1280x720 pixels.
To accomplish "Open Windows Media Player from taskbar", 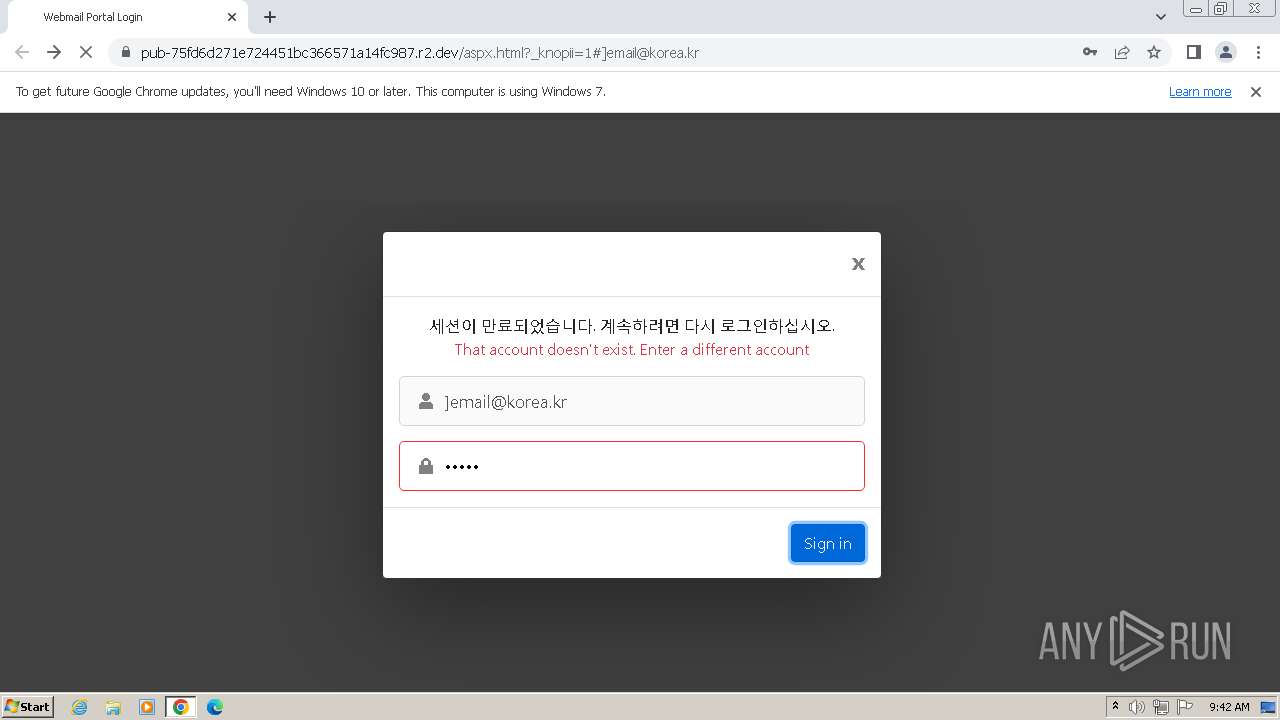I will click(147, 707).
